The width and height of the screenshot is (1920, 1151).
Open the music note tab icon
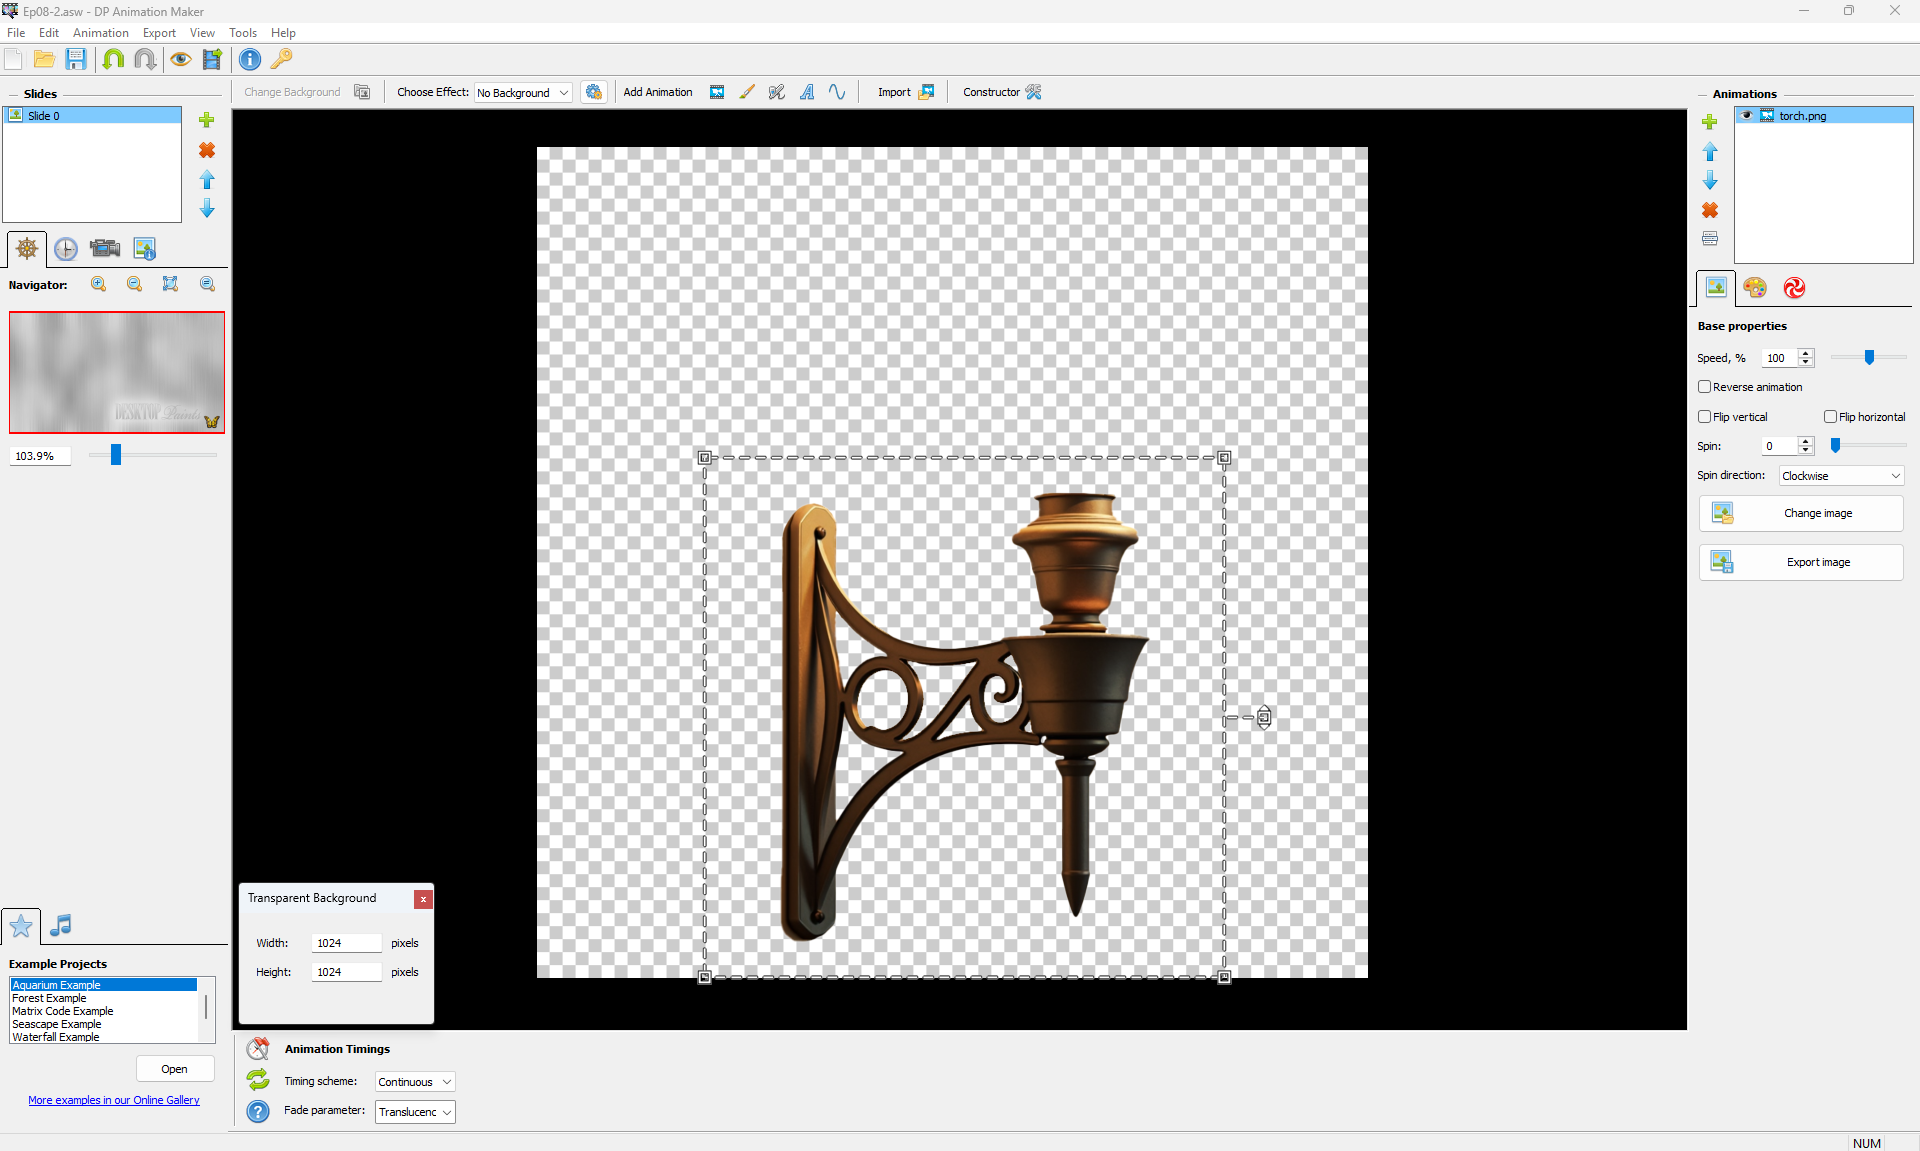(x=61, y=925)
